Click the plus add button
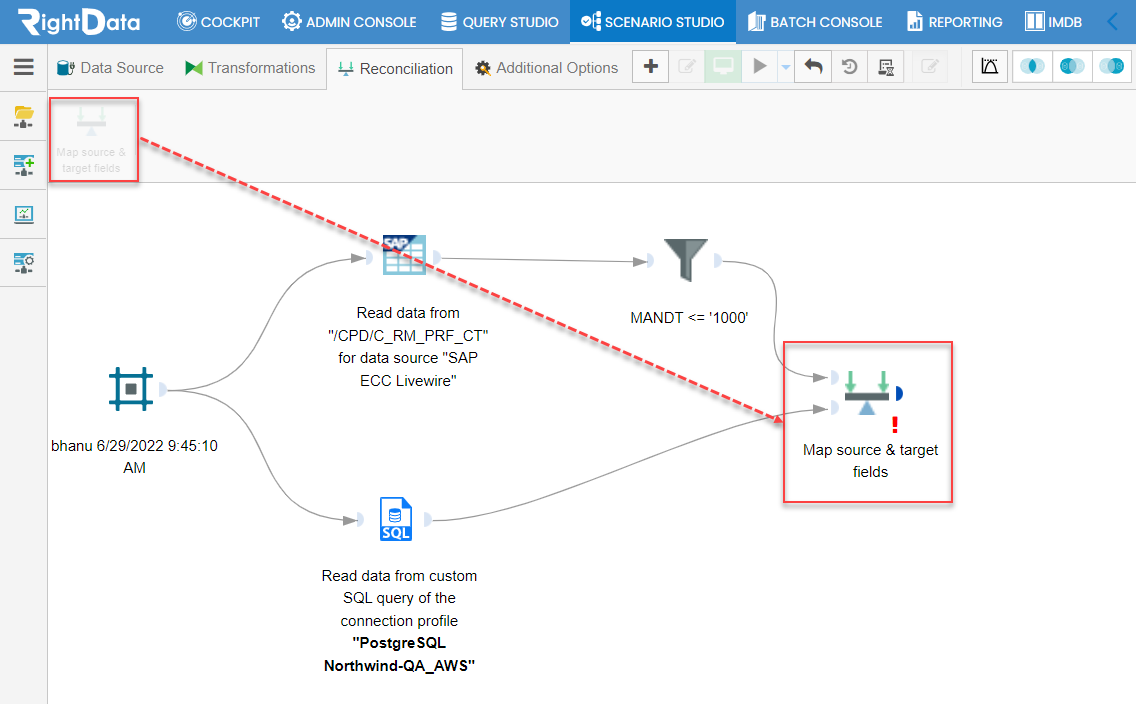 (x=651, y=67)
